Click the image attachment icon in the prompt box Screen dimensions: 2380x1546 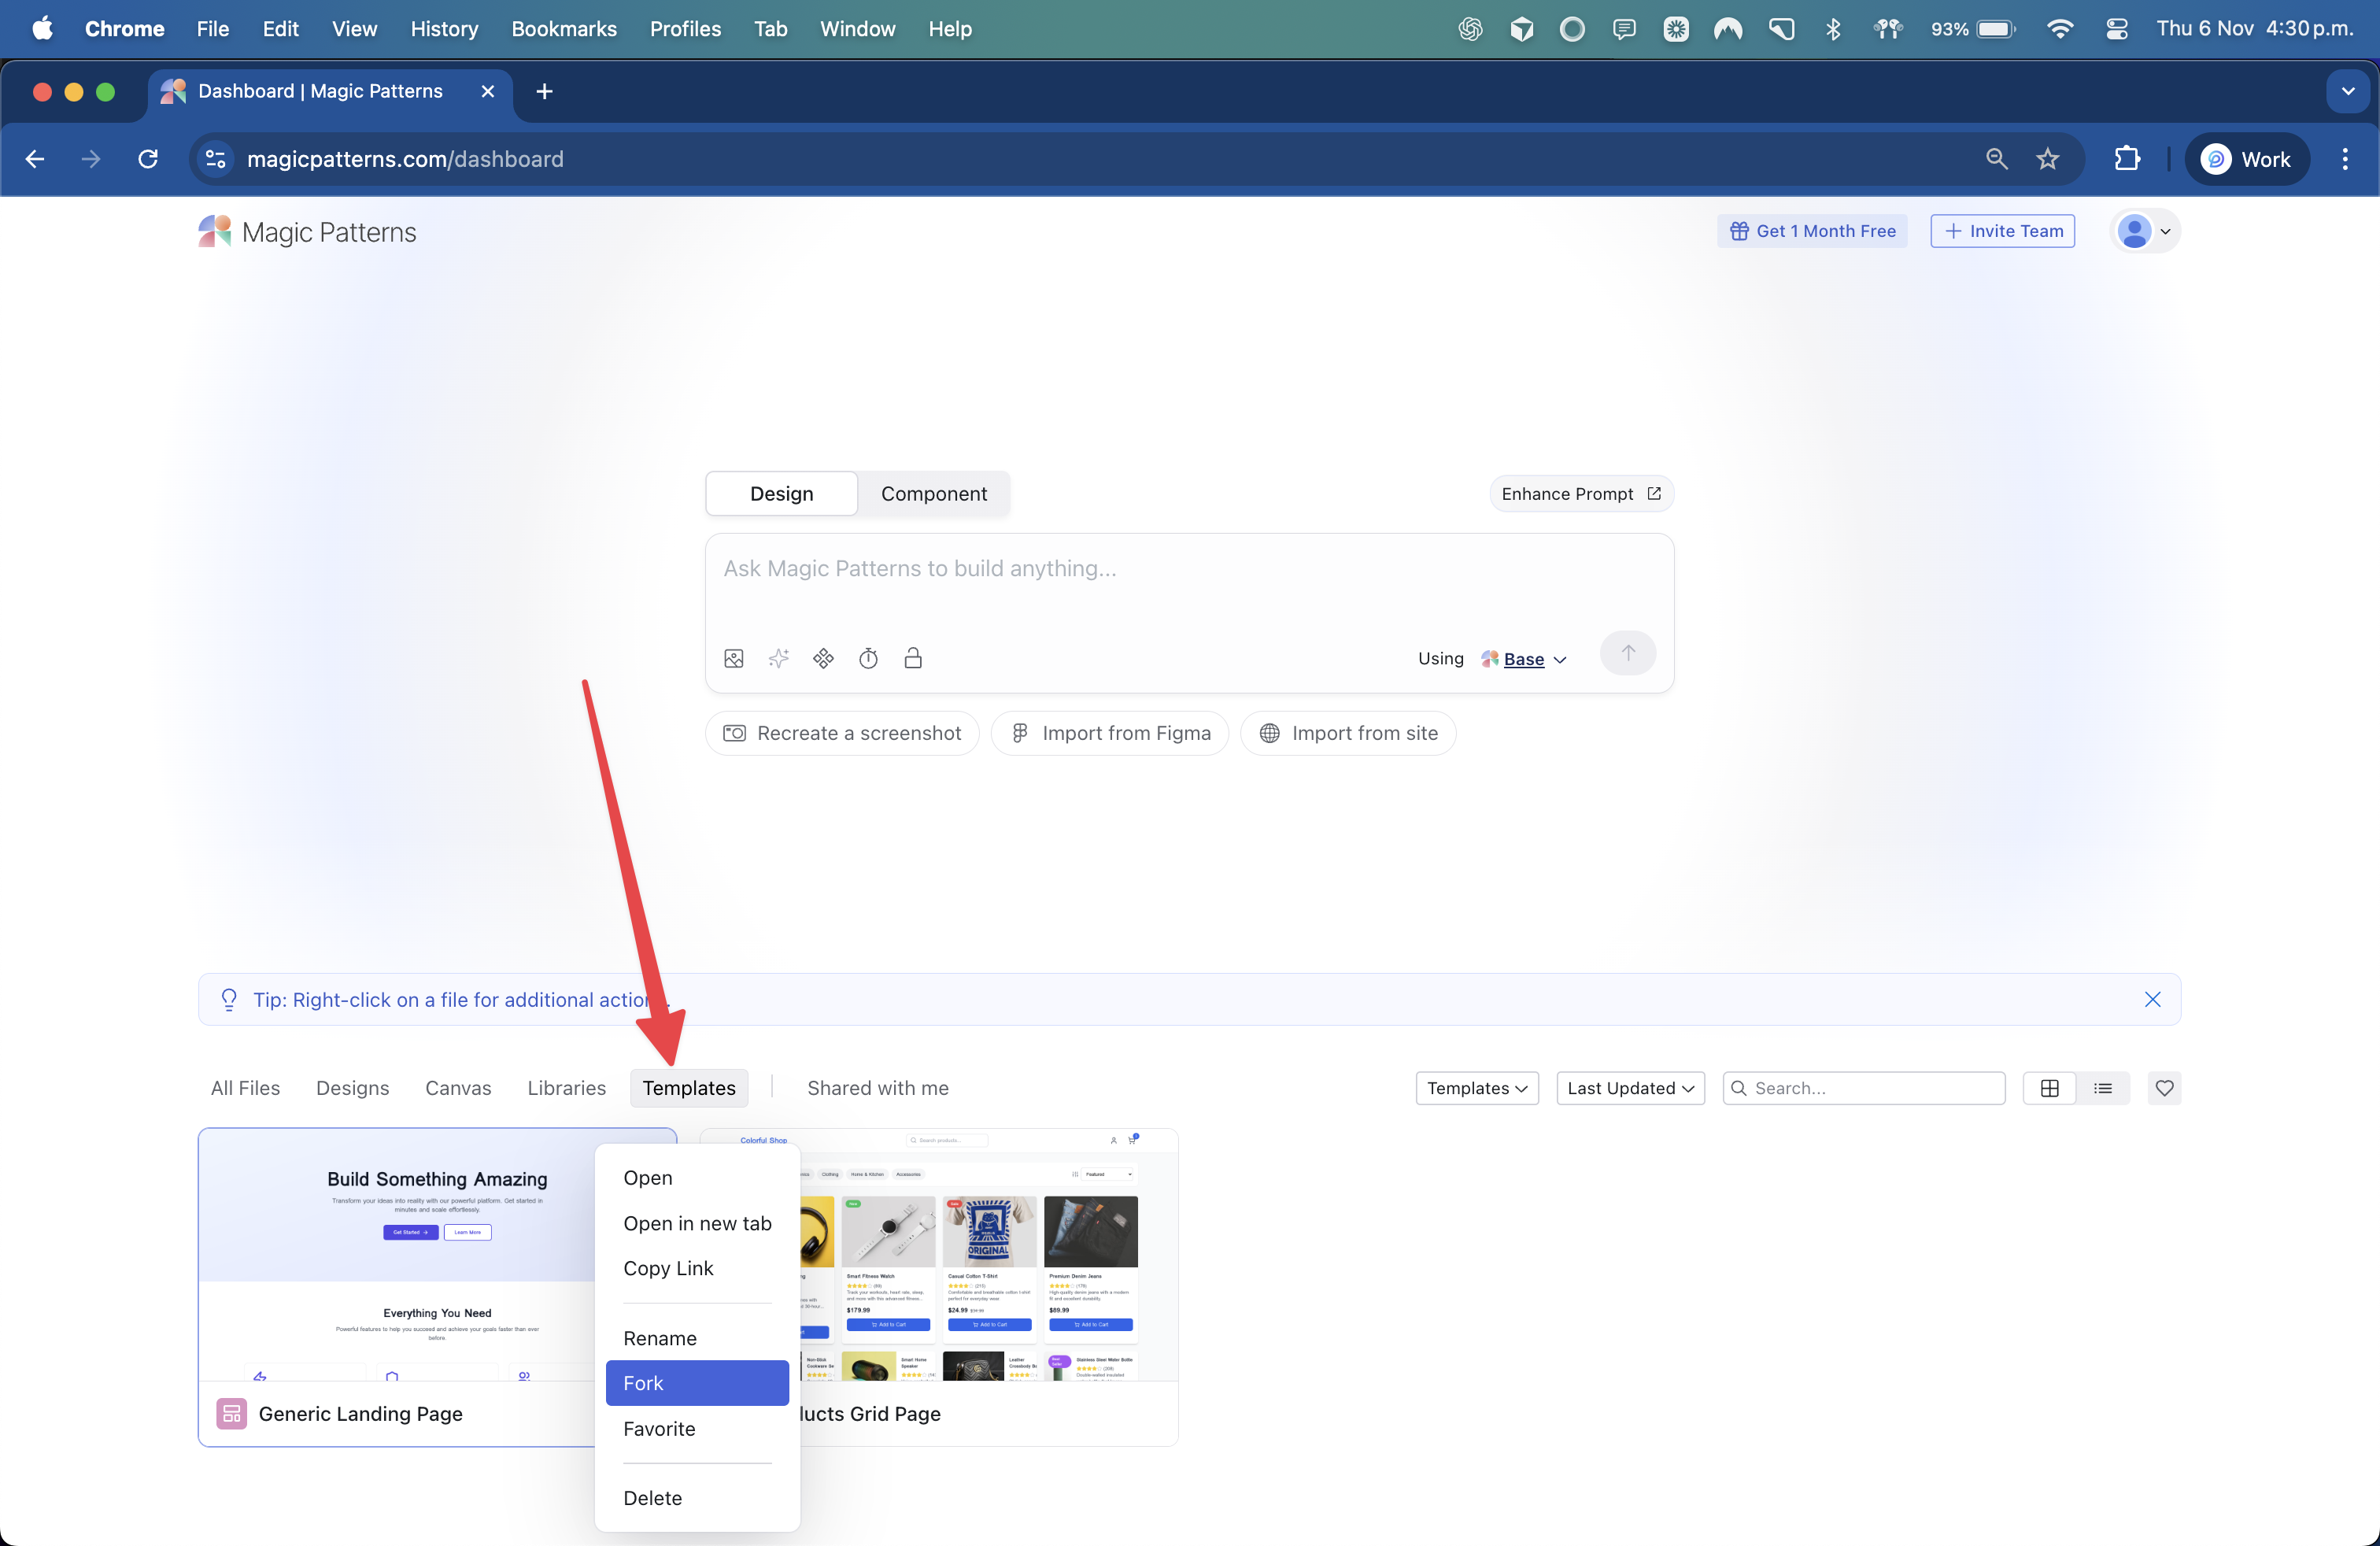[734, 658]
